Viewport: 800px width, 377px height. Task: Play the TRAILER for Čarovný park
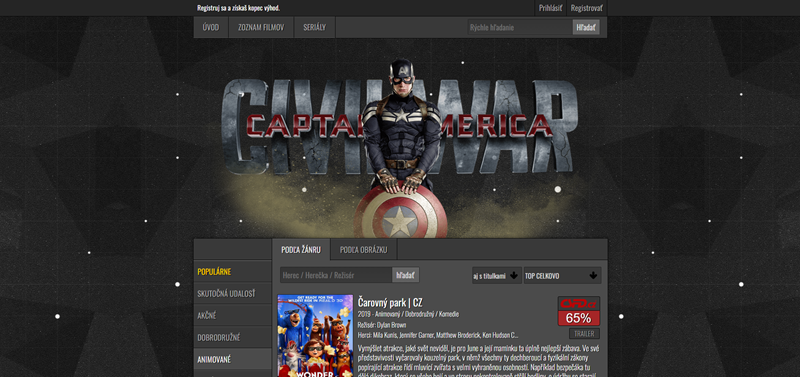tap(584, 334)
